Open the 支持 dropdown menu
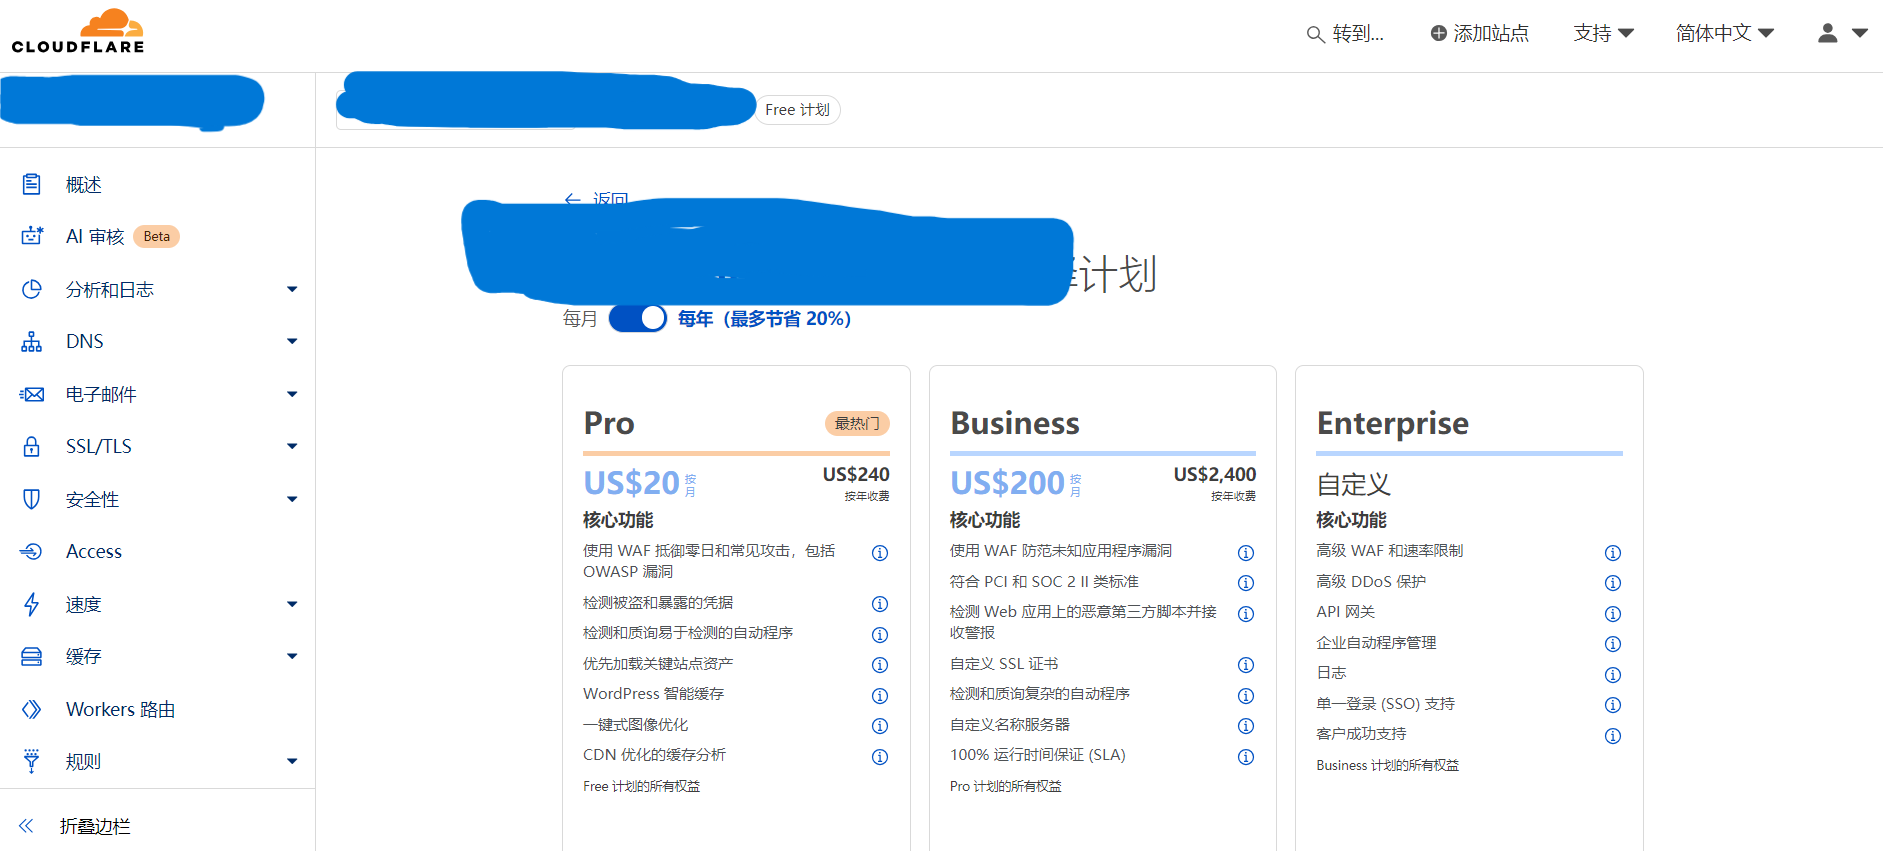The image size is (1883, 851). [x=1603, y=33]
